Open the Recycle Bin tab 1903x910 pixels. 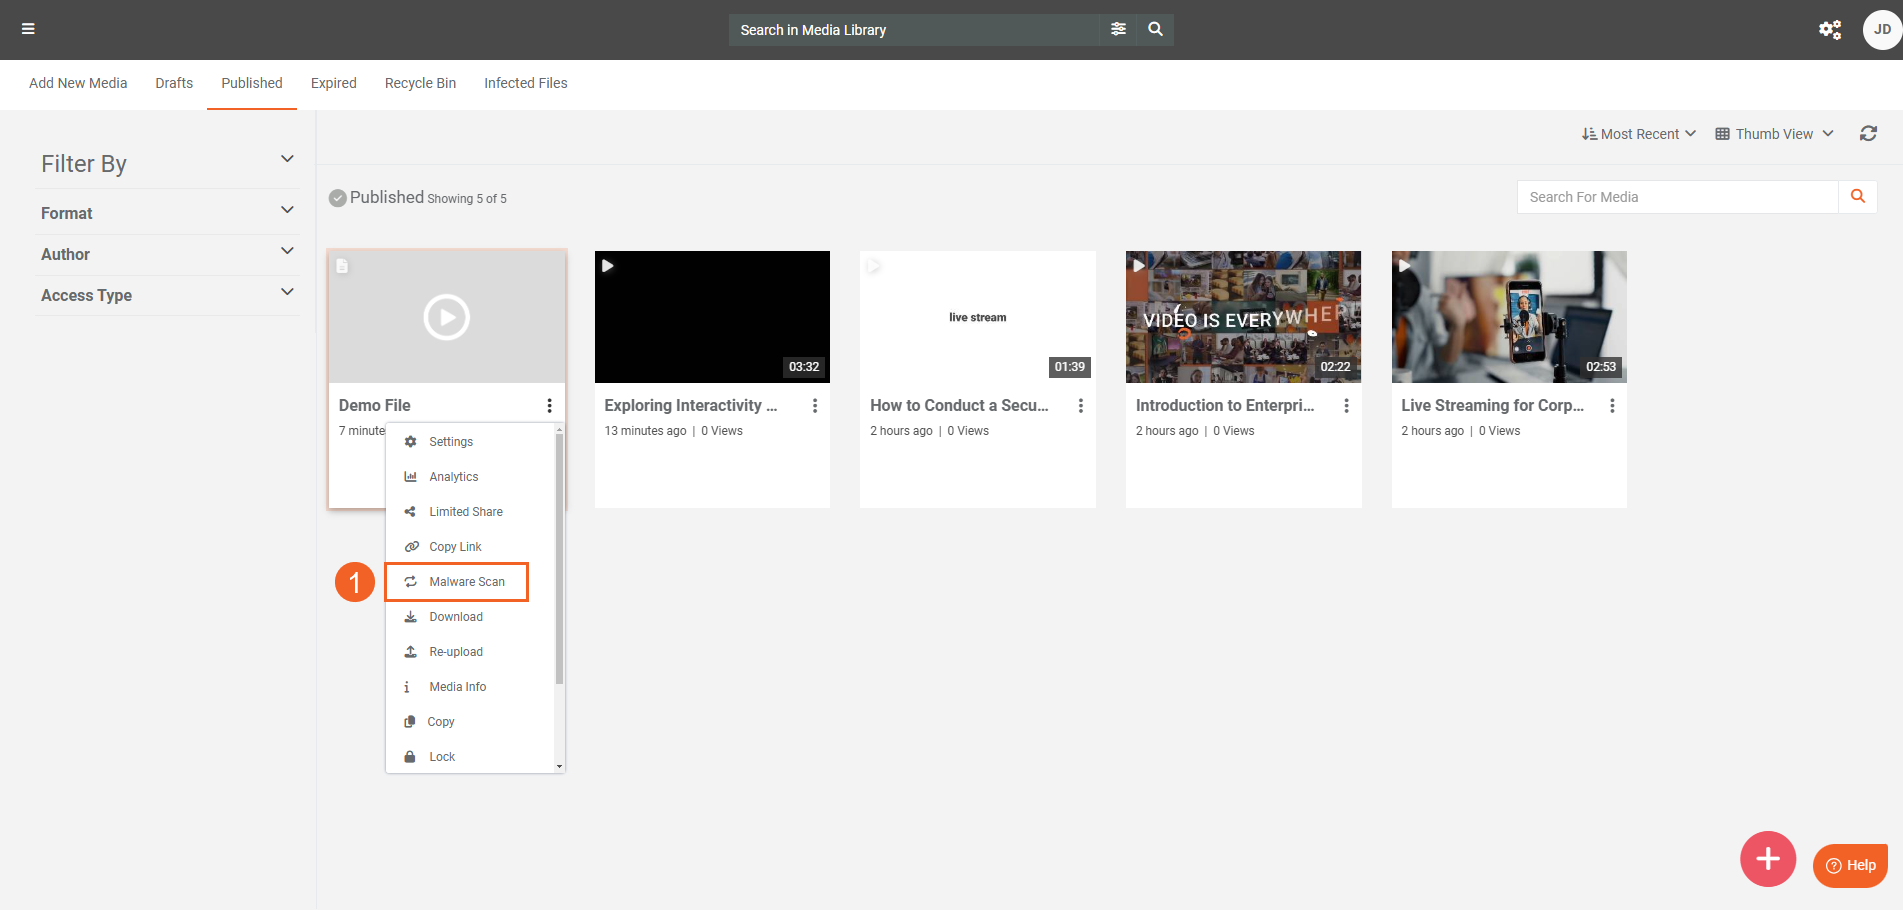point(420,83)
